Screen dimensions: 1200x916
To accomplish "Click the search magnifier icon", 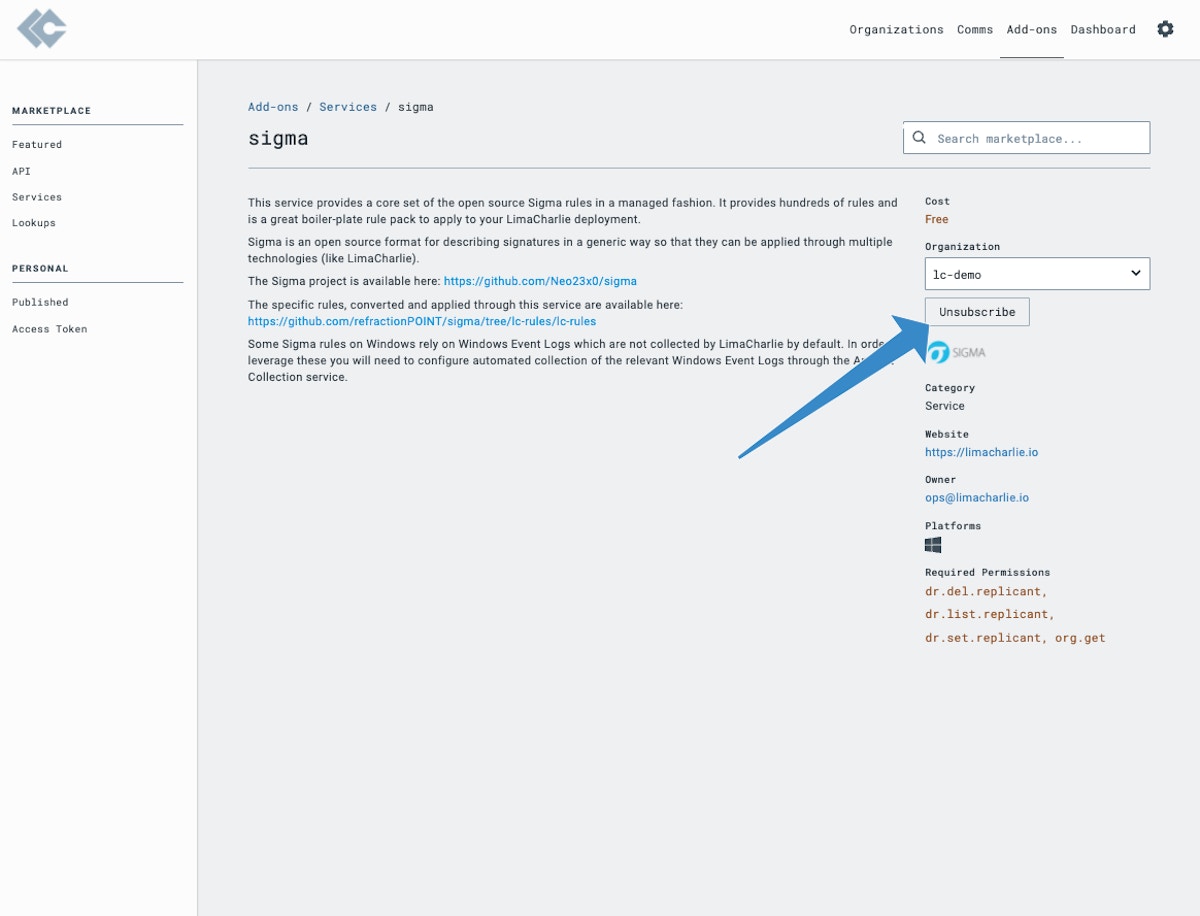I will tap(919, 138).
